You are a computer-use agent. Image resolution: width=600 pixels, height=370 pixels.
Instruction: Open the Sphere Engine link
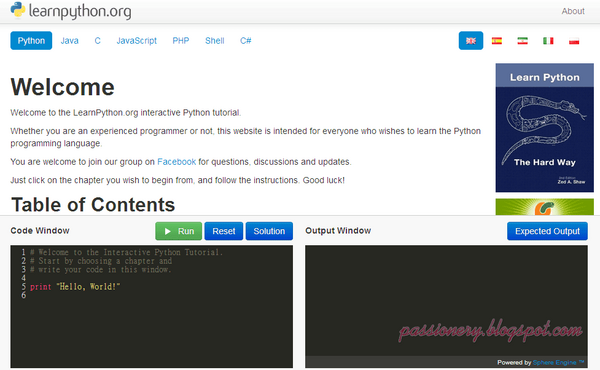(558, 362)
